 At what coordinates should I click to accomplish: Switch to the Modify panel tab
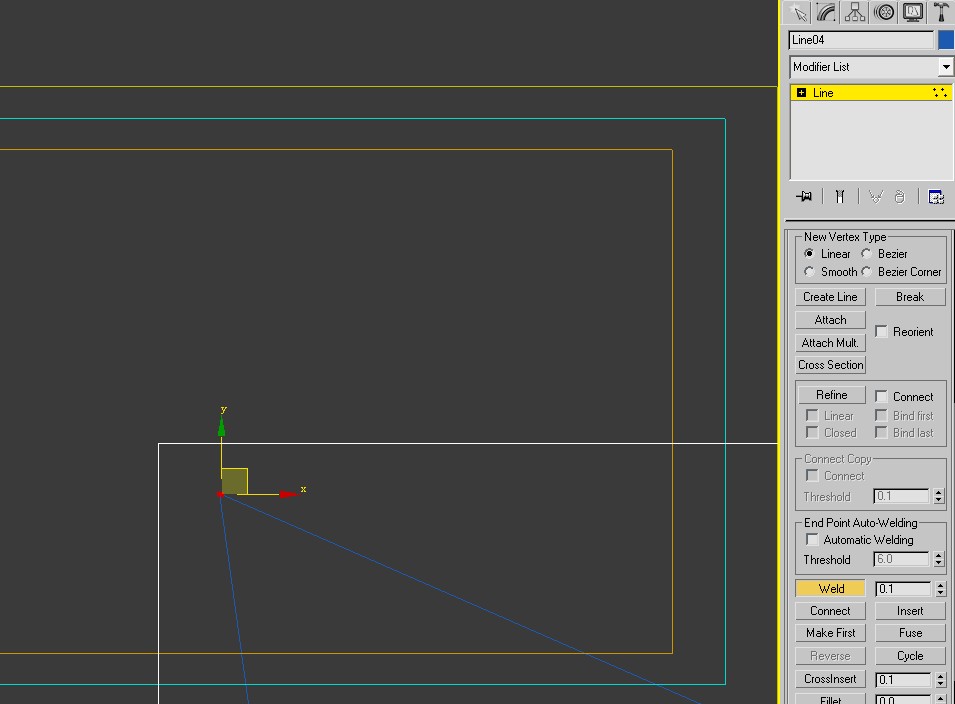tap(826, 12)
